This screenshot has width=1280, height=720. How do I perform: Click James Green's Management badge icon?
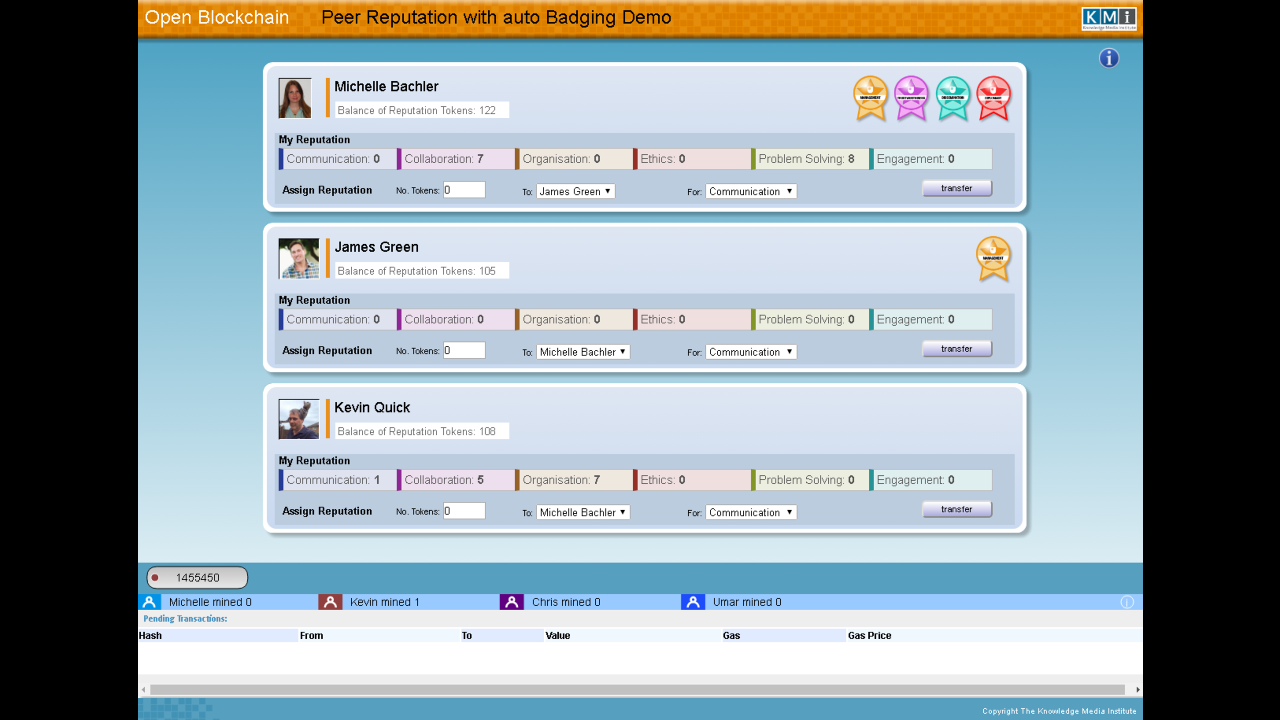pos(993,258)
